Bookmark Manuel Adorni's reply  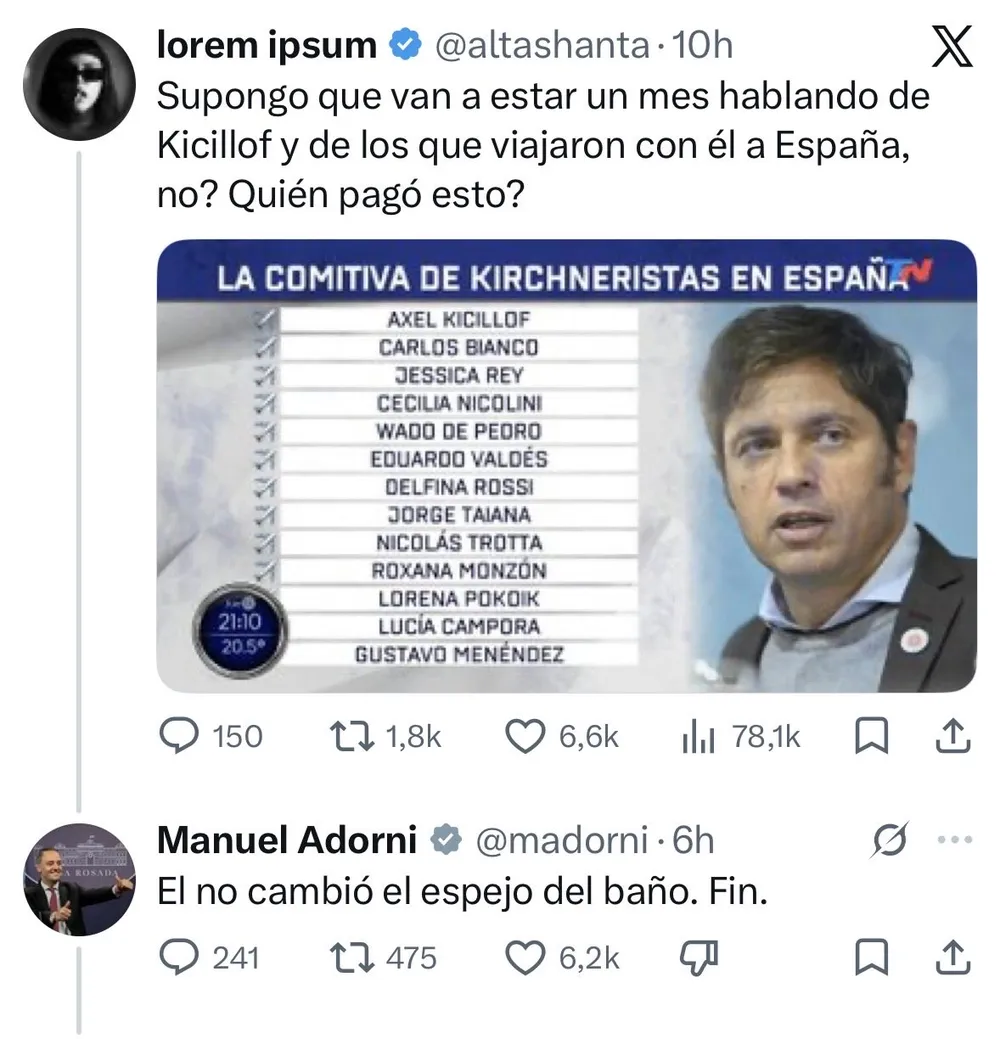[872, 958]
